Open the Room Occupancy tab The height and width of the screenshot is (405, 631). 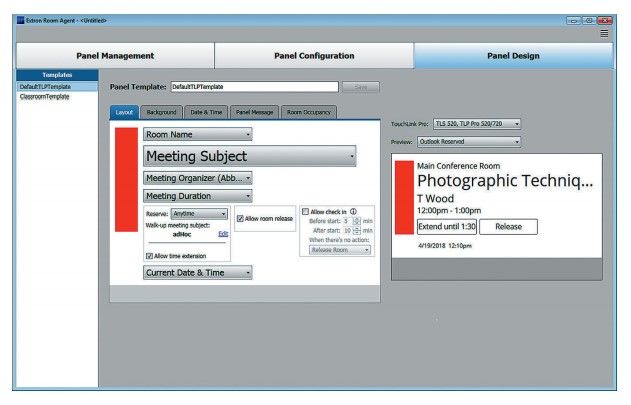pyautogui.click(x=309, y=112)
